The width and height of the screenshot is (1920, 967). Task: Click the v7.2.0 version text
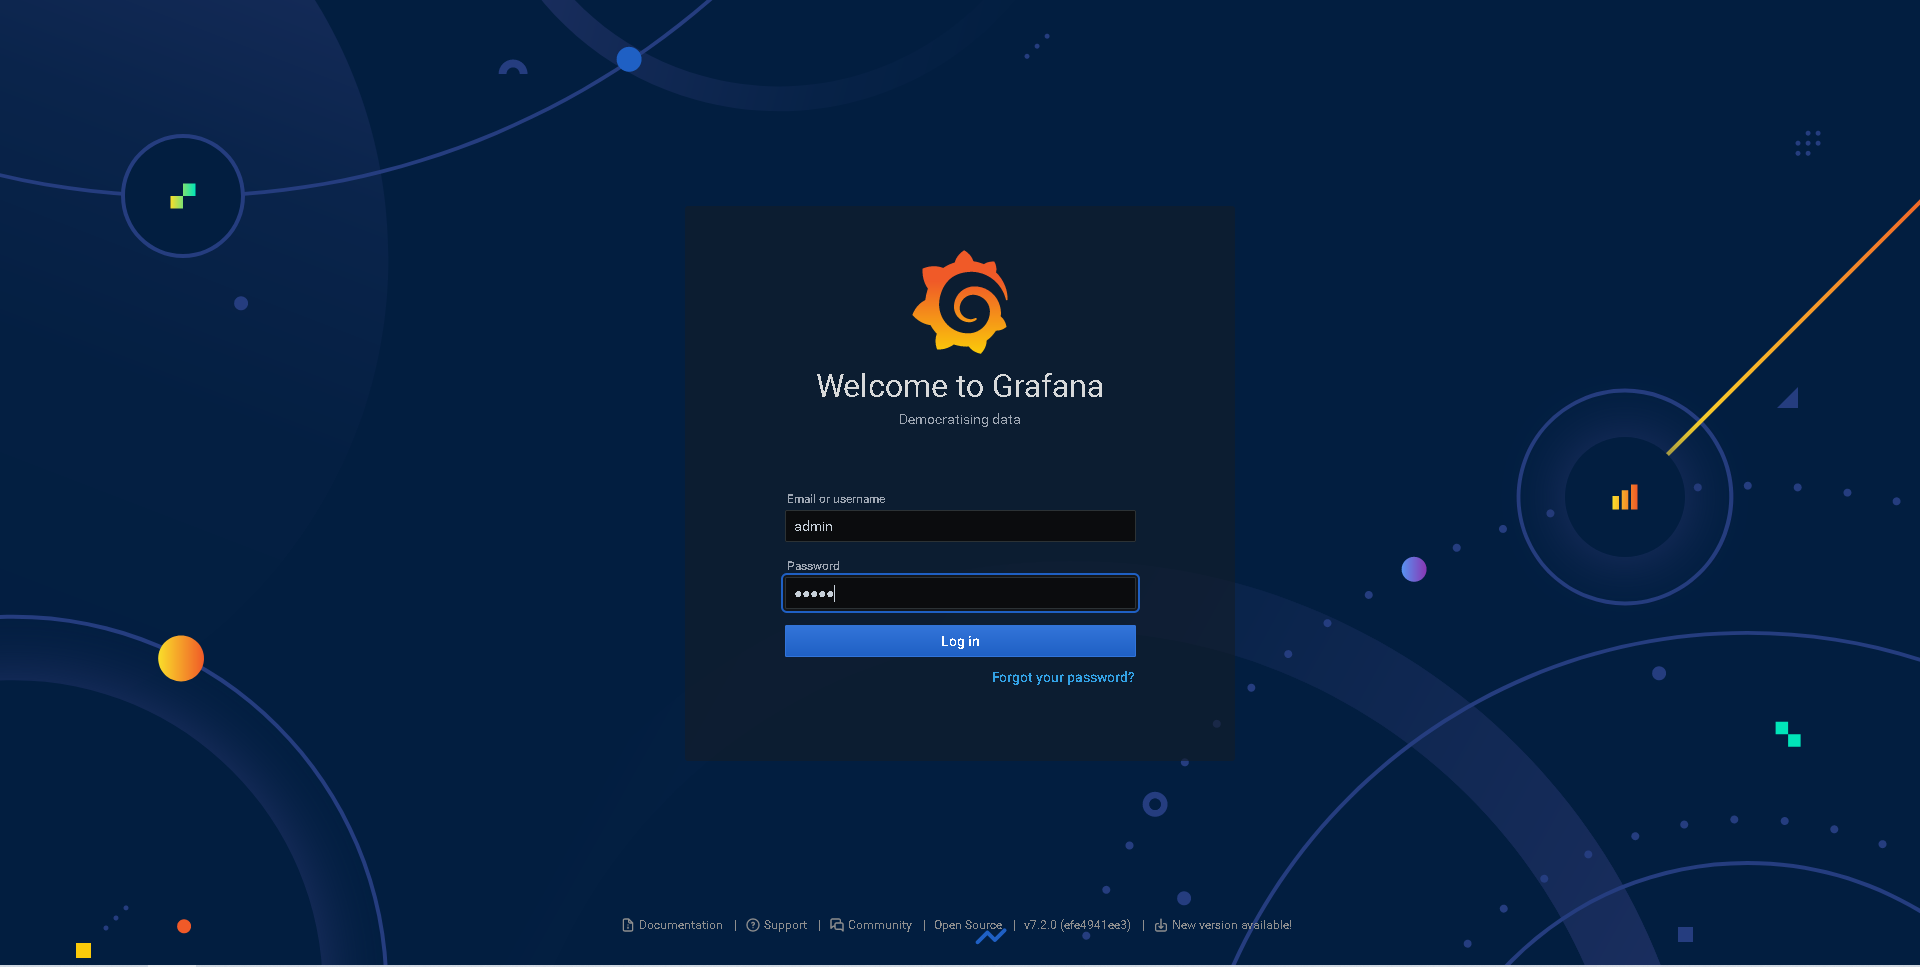pyautogui.click(x=1076, y=925)
